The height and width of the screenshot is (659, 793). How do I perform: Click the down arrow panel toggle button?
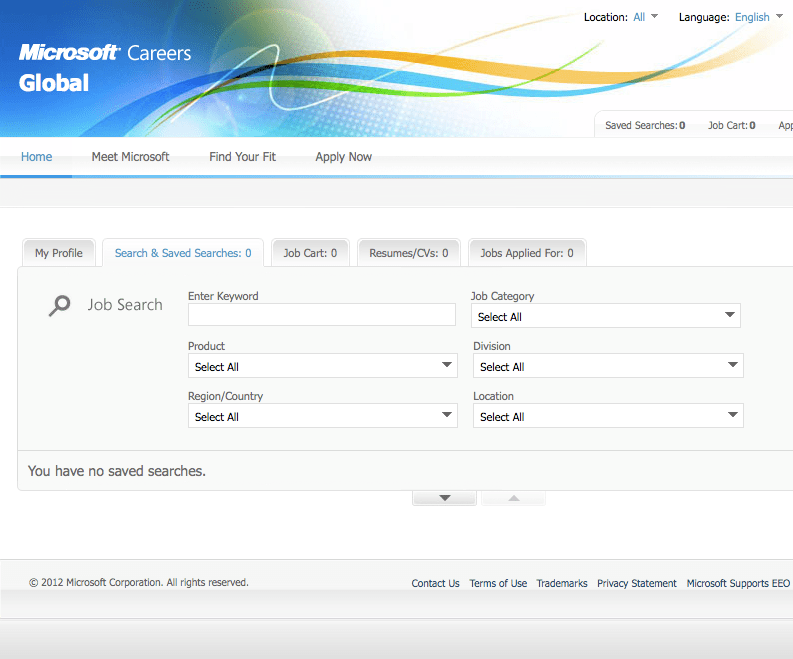(445, 498)
